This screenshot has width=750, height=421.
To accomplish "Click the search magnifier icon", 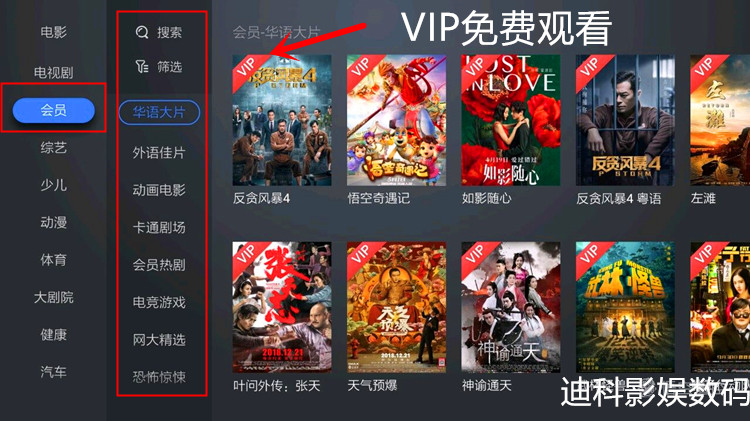I will [142, 32].
